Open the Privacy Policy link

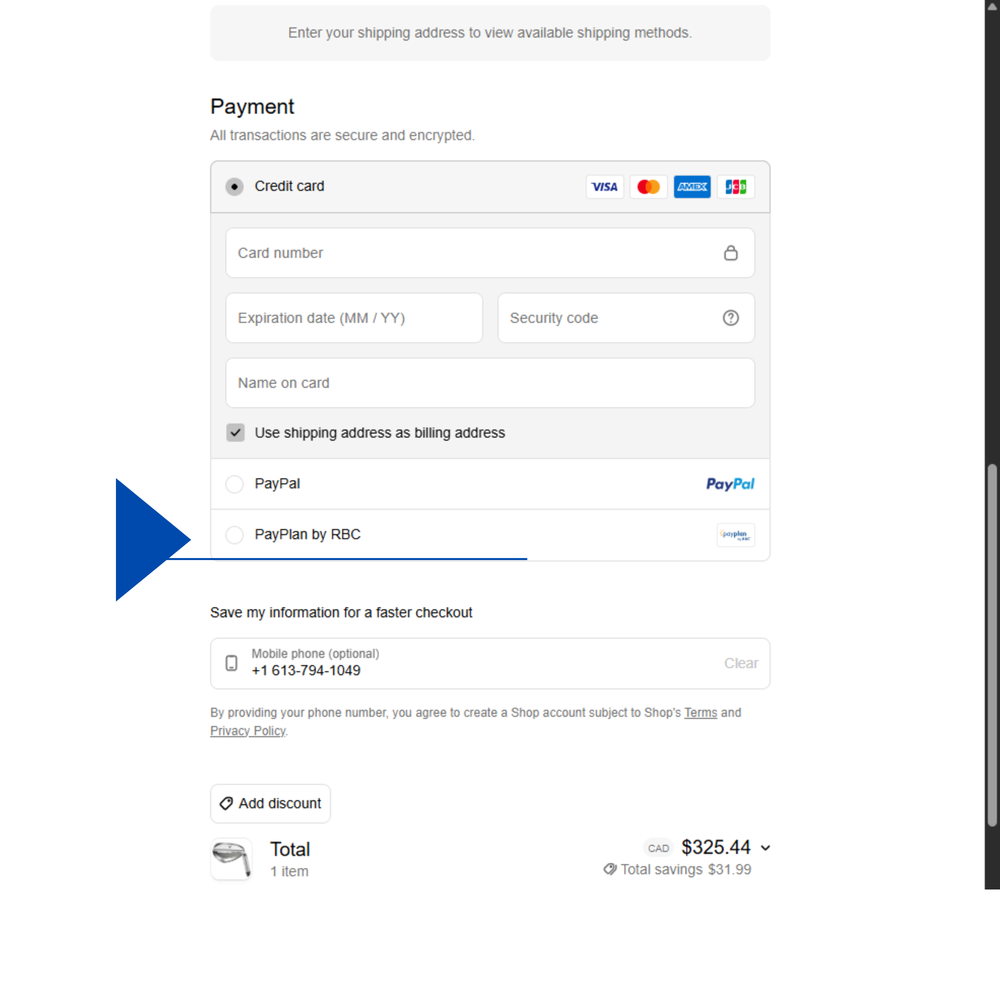(247, 731)
